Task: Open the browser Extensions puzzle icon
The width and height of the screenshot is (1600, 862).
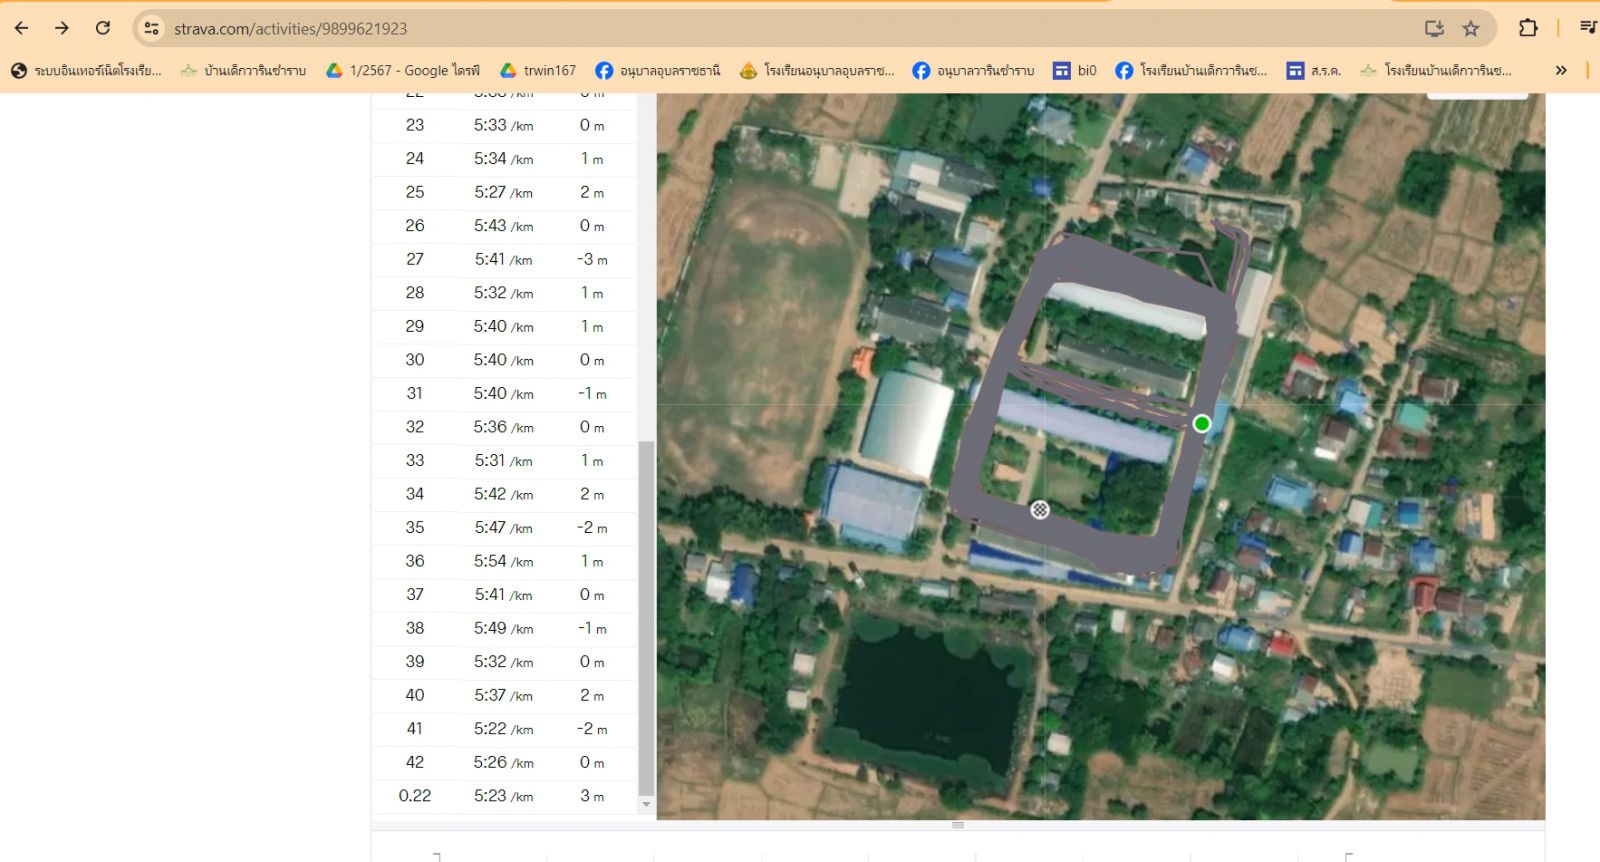Action: pos(1527,28)
